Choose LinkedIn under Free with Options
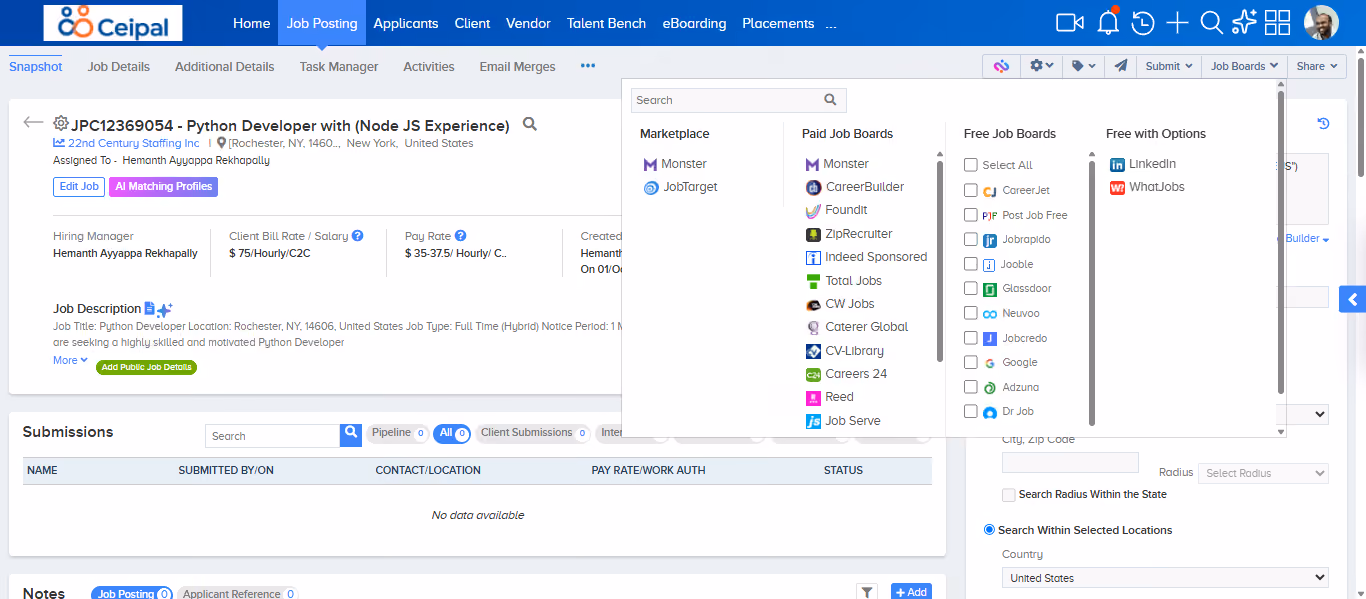The height and width of the screenshot is (599, 1366). pyautogui.click(x=1143, y=164)
